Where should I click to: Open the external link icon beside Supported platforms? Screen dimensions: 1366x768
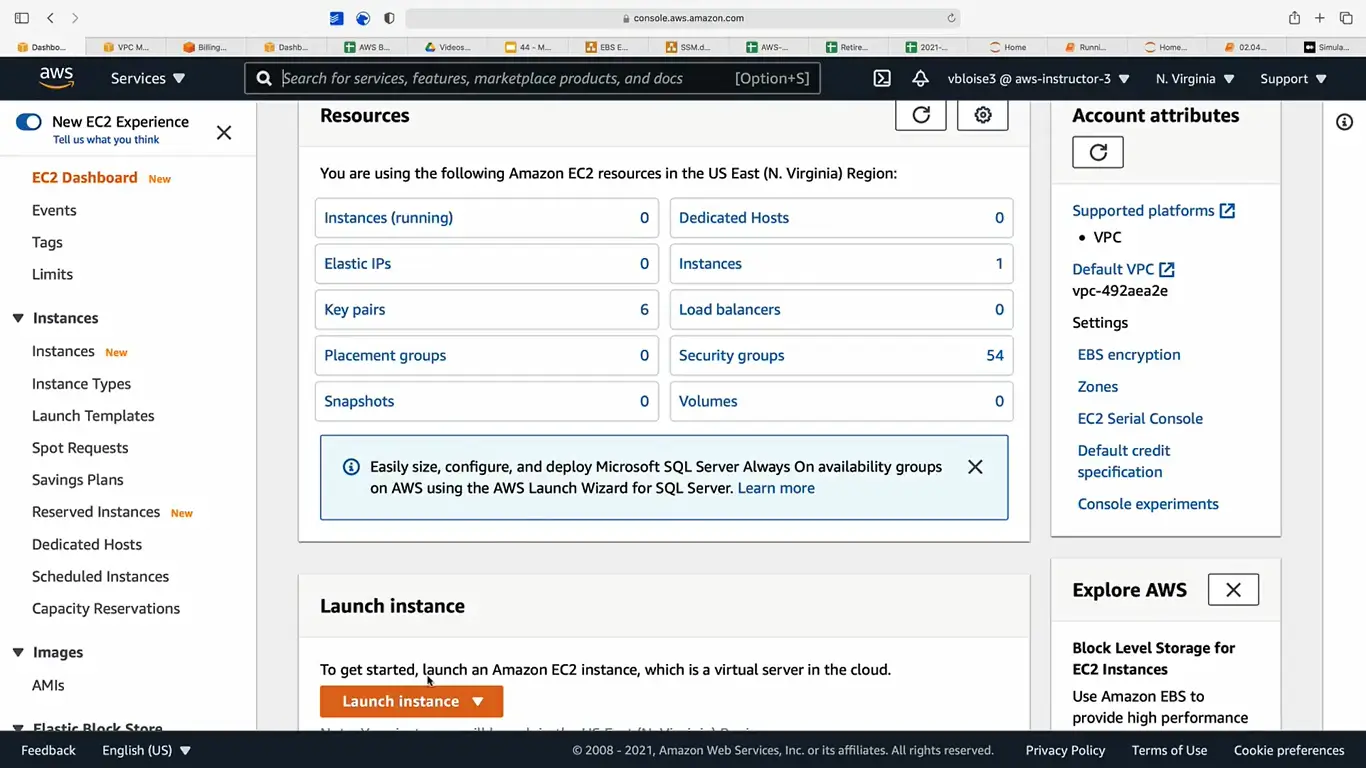tap(1227, 211)
